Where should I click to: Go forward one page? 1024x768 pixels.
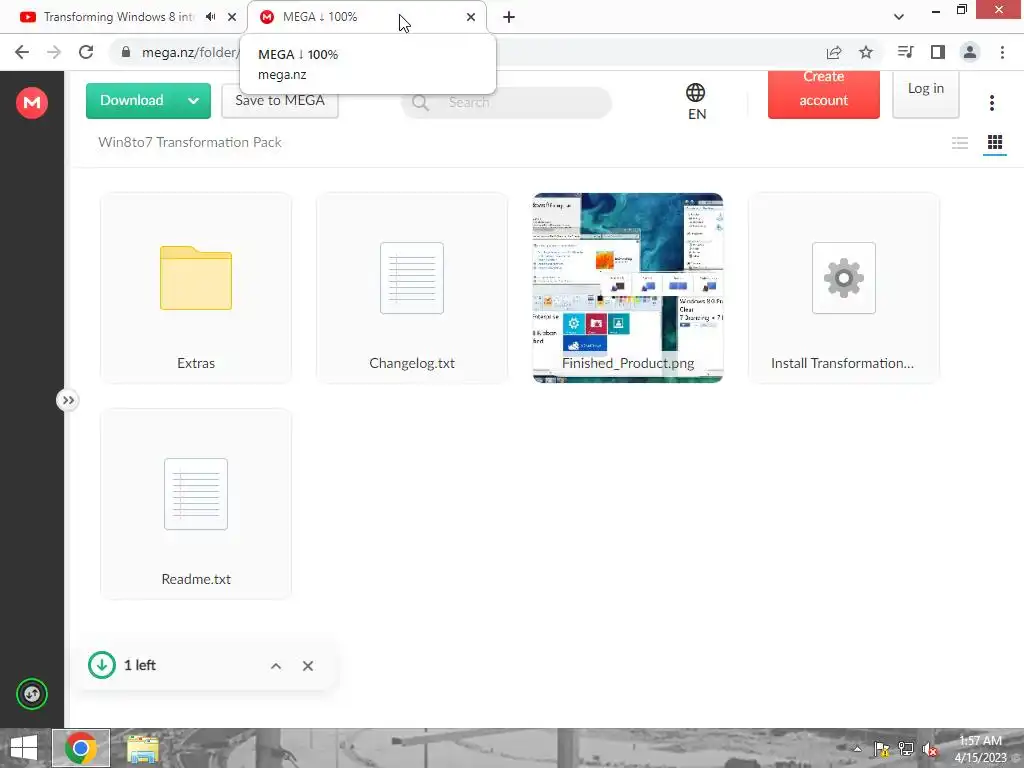(54, 52)
